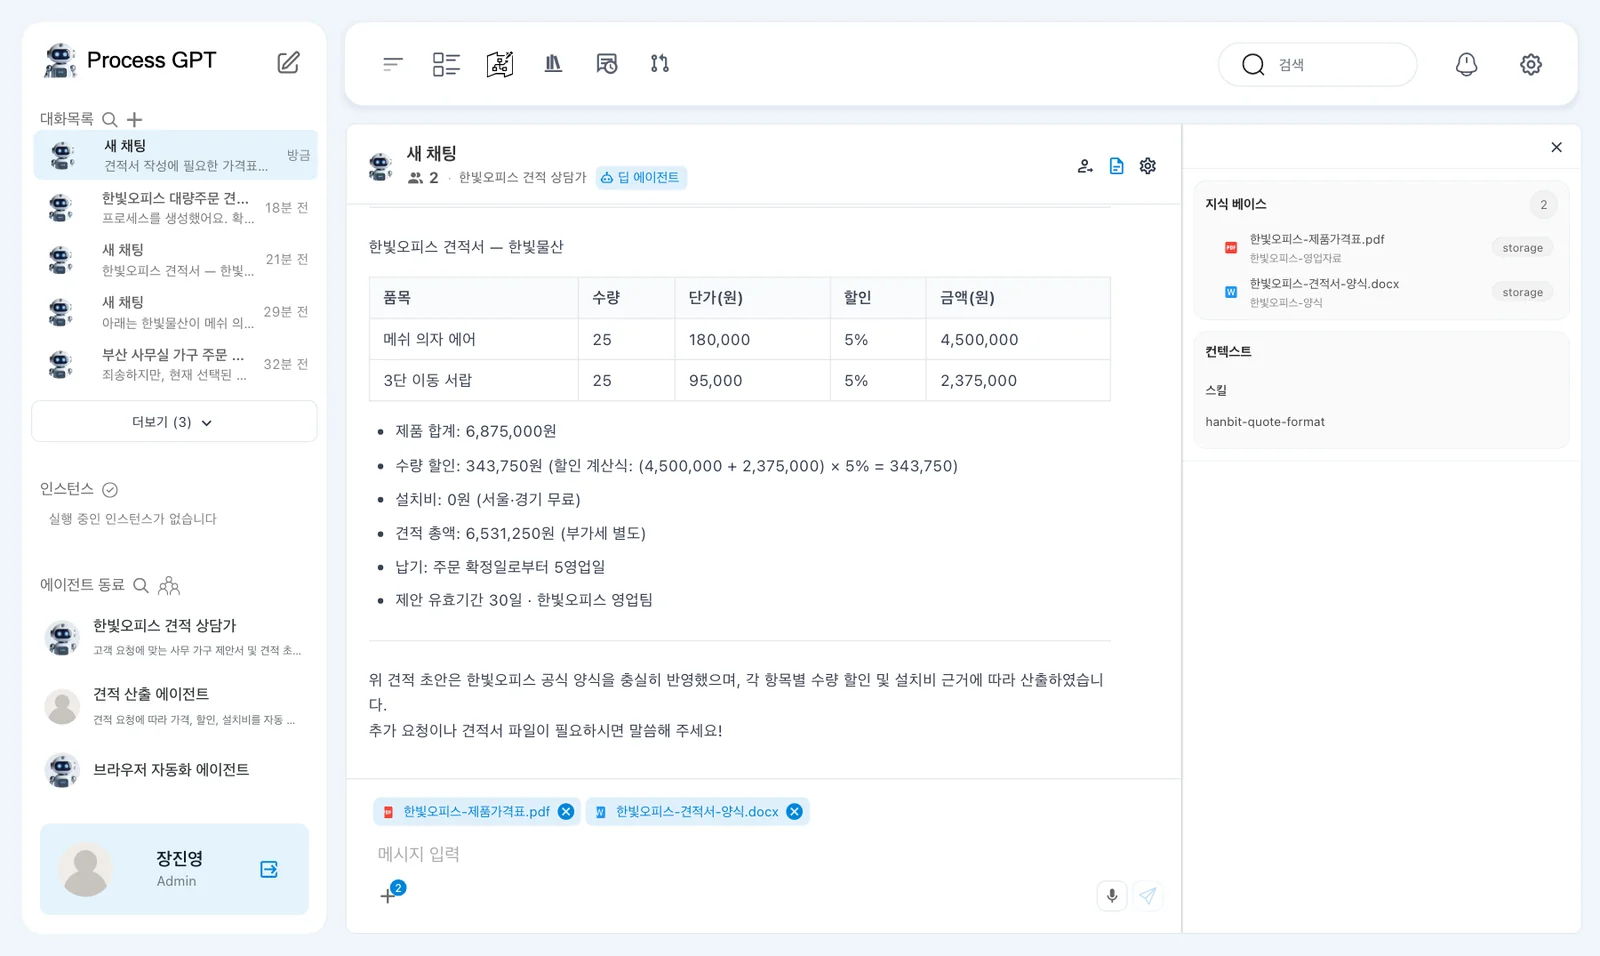Click the participants count 2 icon

pyautogui.click(x=416, y=178)
